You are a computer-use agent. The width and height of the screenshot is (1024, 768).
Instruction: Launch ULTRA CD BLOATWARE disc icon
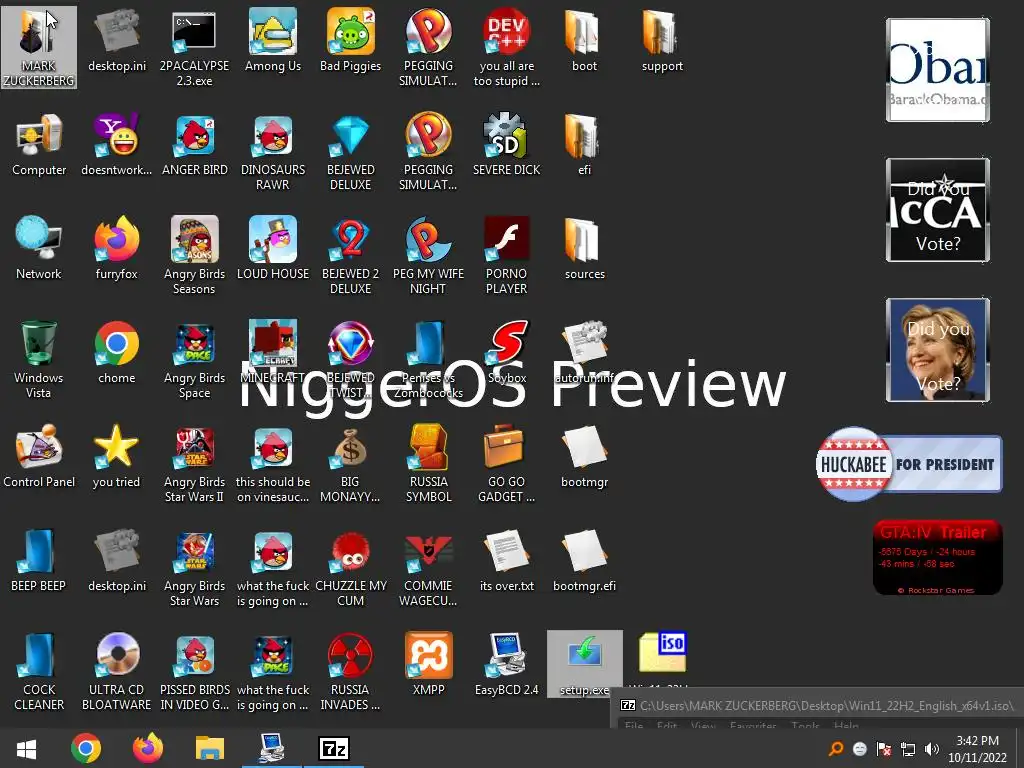116,671
